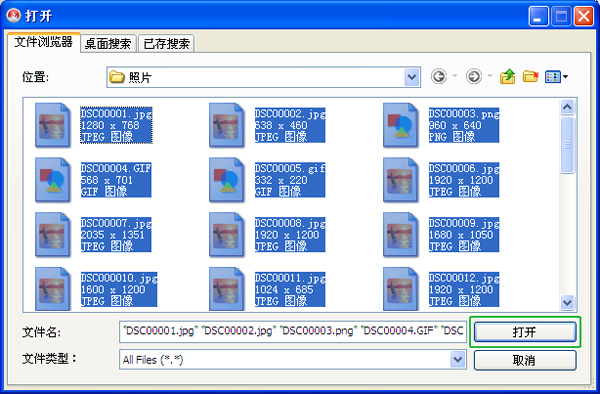Viewport: 600px width, 394px height.
Task: Create a new folder icon
Action: (x=530, y=77)
